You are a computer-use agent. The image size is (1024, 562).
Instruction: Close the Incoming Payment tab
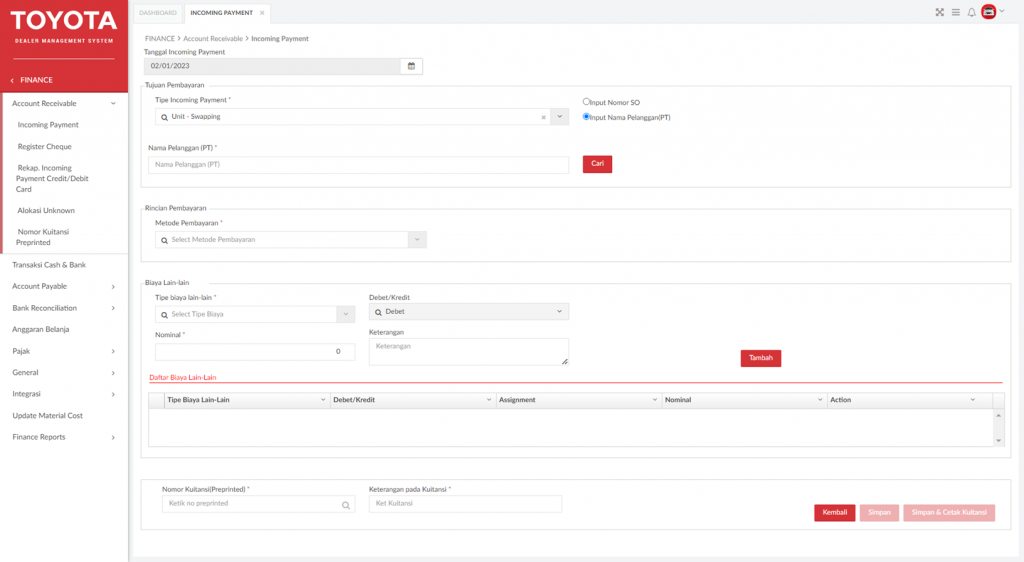coord(262,13)
